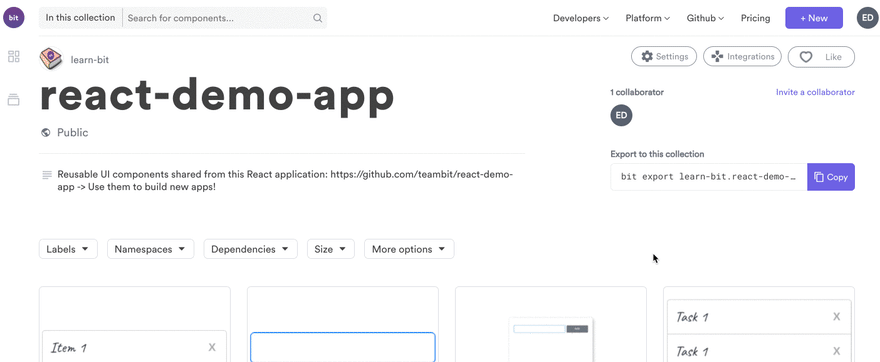Click the Item 1 component card
The image size is (880, 362).
coord(135,324)
